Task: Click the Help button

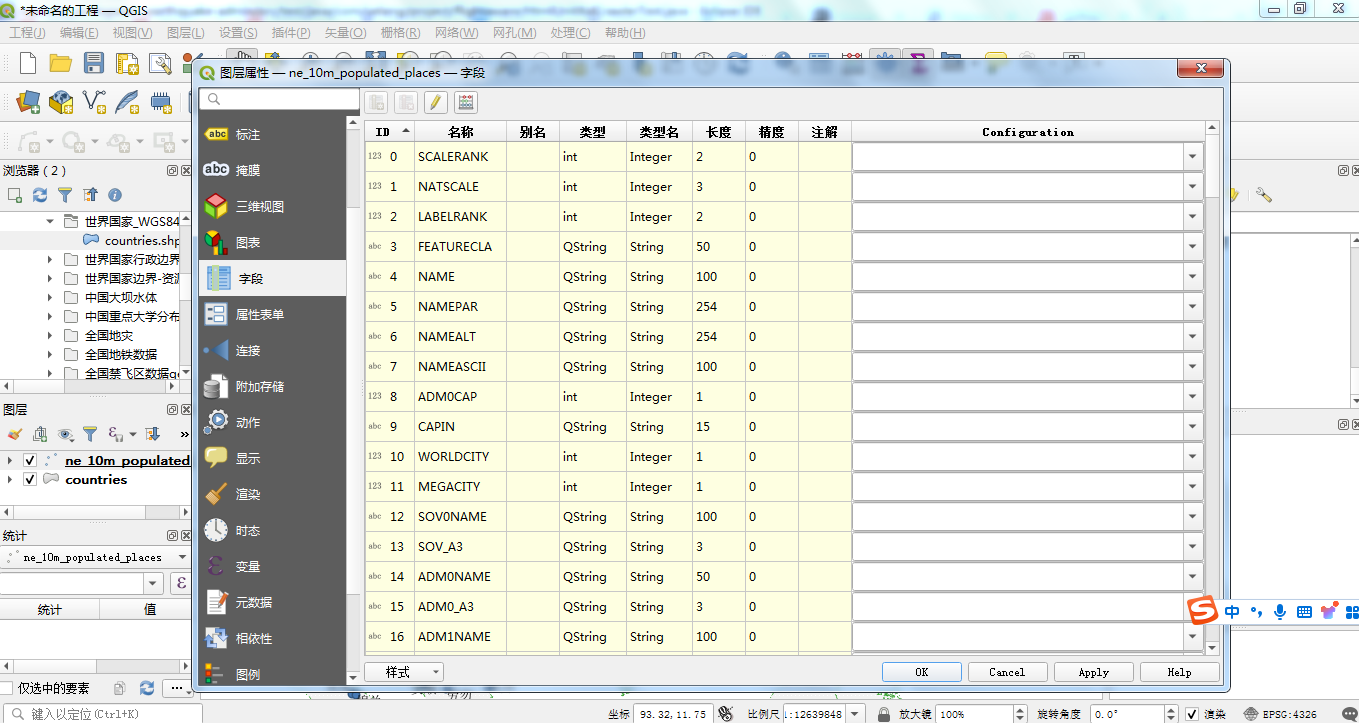Action: [x=1179, y=672]
